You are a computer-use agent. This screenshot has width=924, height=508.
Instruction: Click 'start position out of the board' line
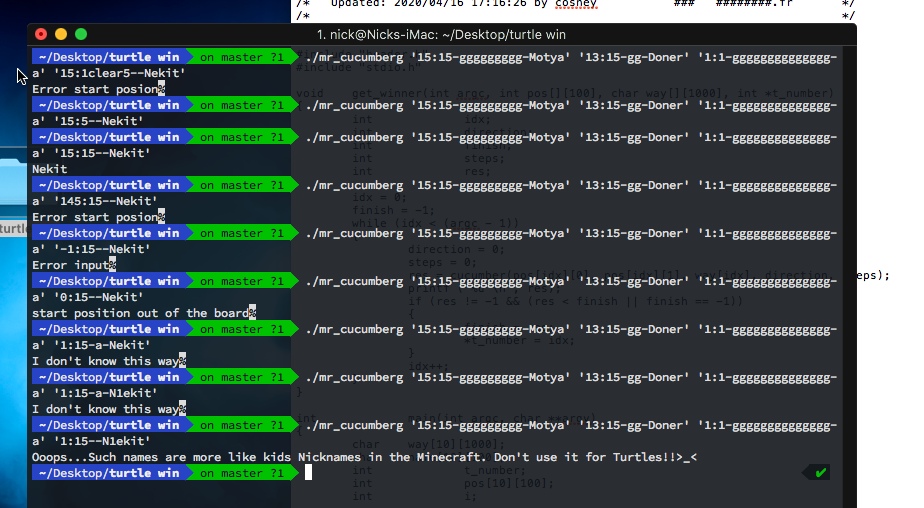140,313
